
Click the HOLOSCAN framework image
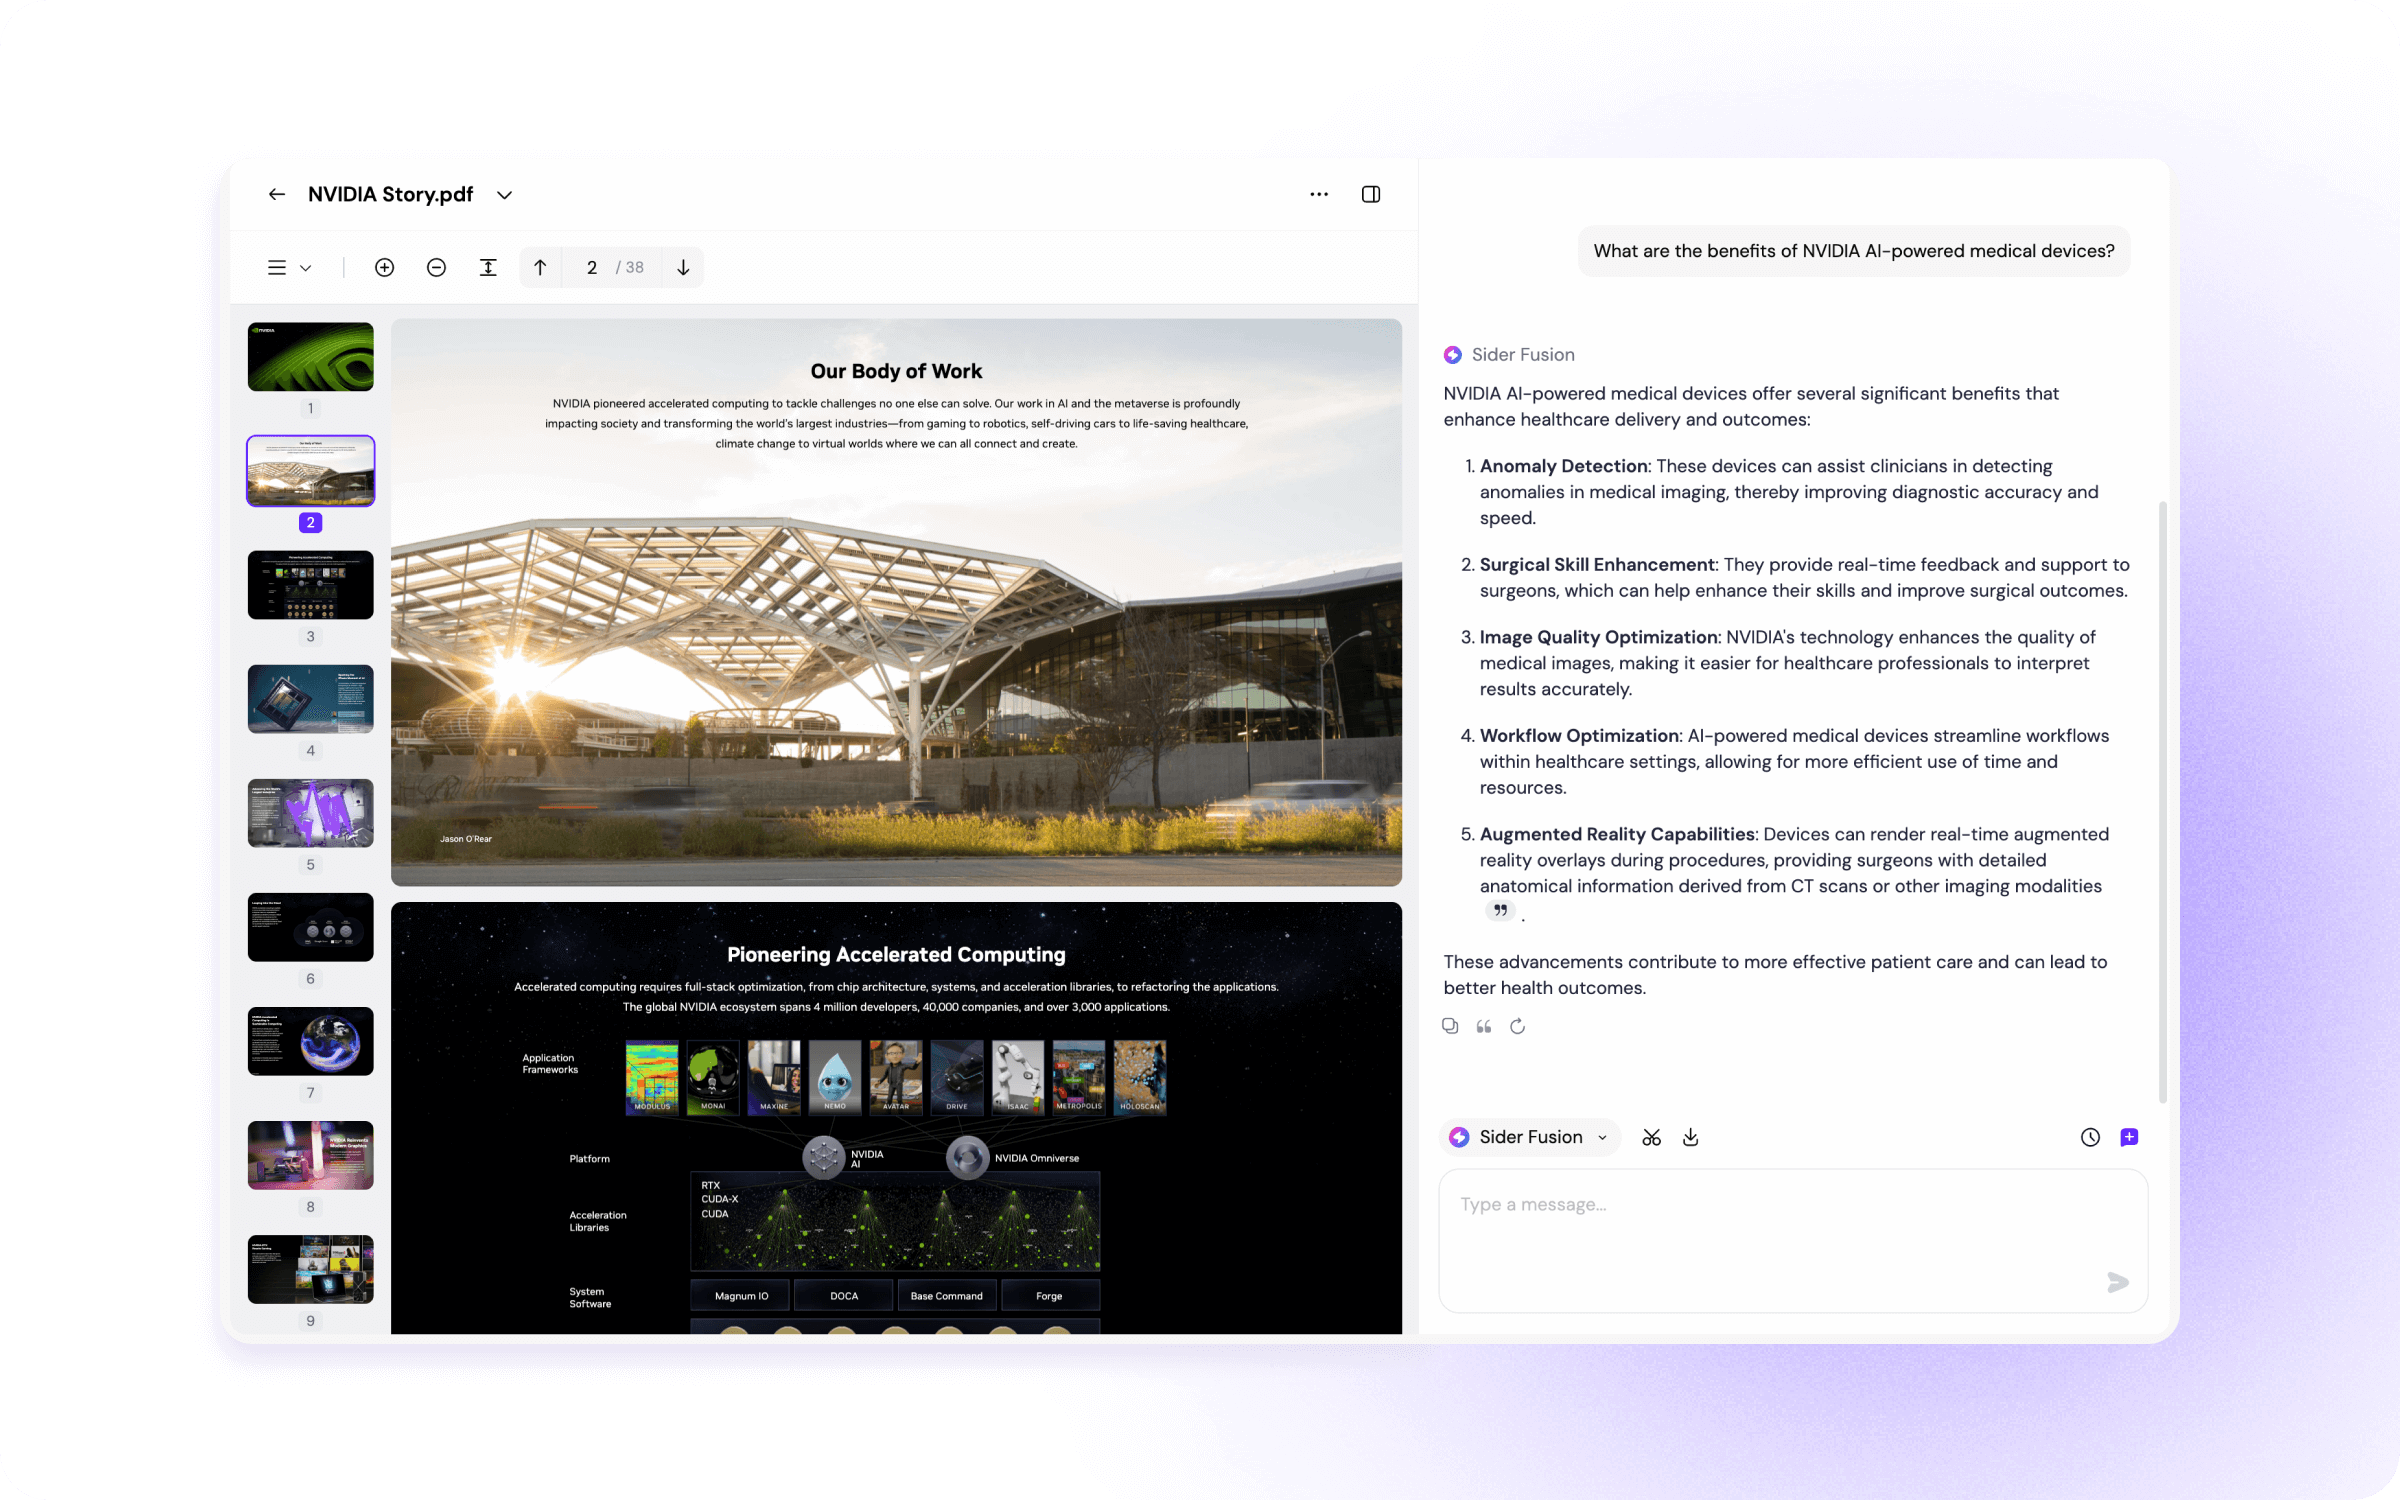tap(1140, 1077)
